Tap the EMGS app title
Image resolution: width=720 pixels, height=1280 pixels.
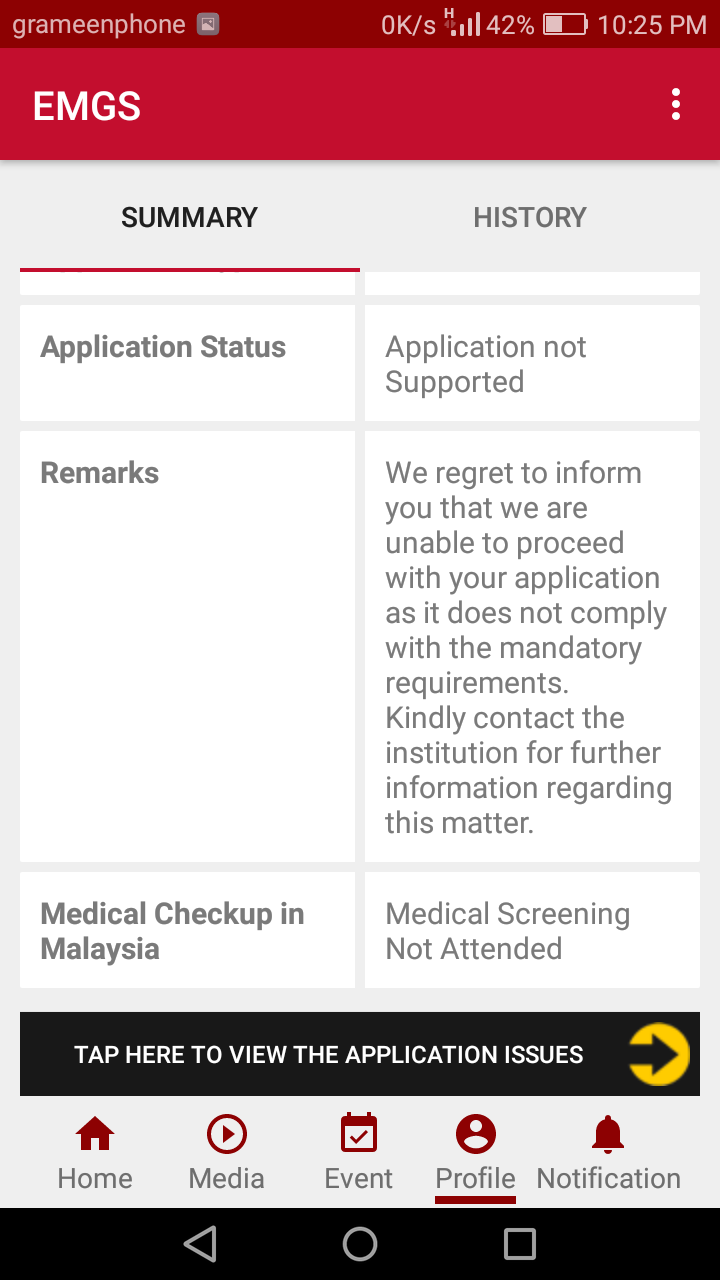pos(87,106)
